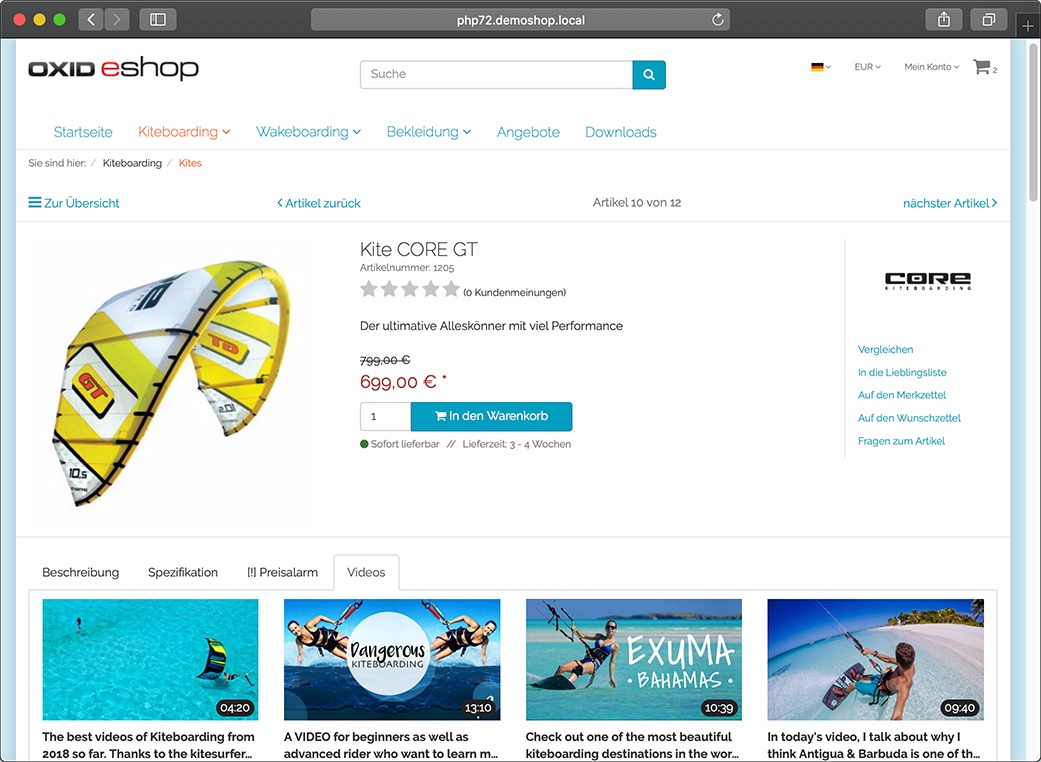Viewport: 1041px width, 762px height.
Task: Play the 04:20 kiteboarding video thumbnail
Action: (x=150, y=659)
